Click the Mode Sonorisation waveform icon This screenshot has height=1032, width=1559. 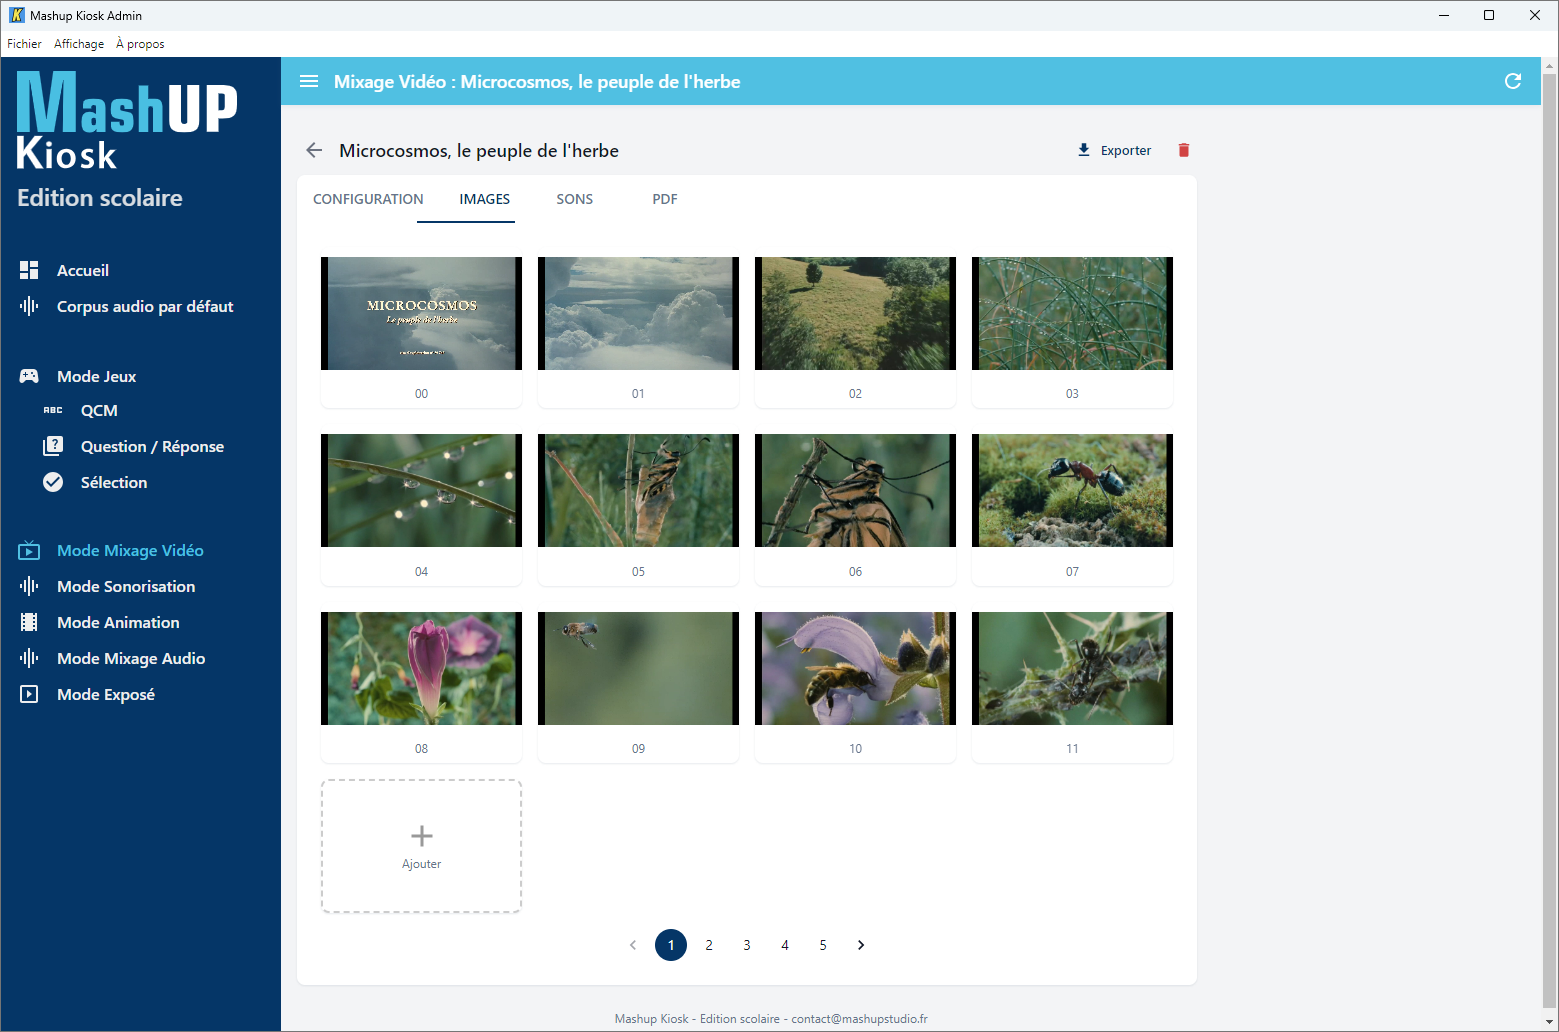(x=29, y=586)
